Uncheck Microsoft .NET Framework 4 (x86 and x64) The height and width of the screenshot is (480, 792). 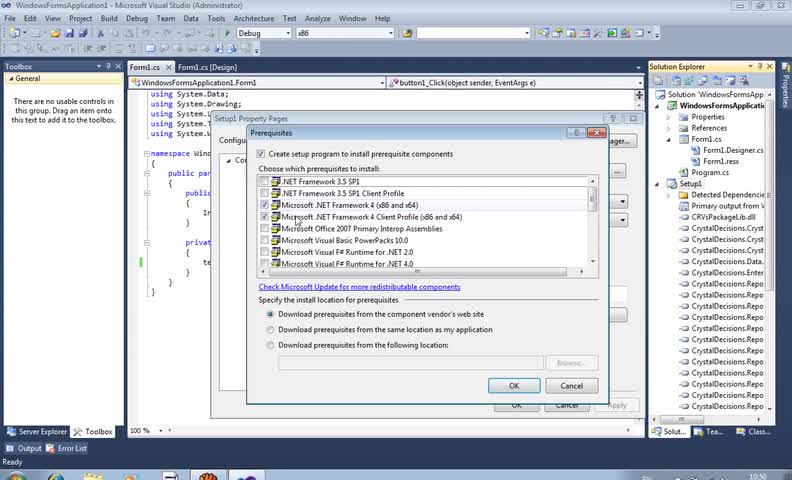264,205
